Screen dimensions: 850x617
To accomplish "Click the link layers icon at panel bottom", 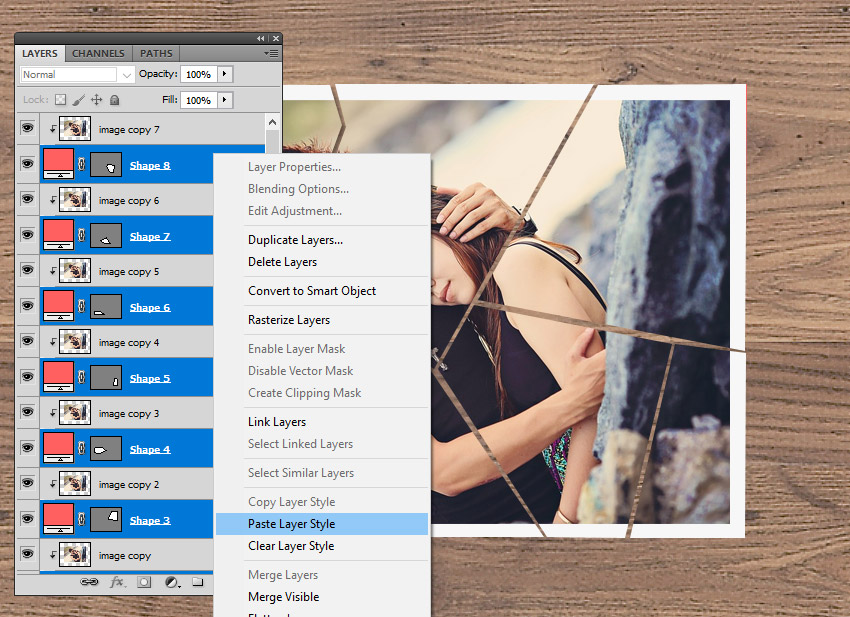I will [89, 582].
